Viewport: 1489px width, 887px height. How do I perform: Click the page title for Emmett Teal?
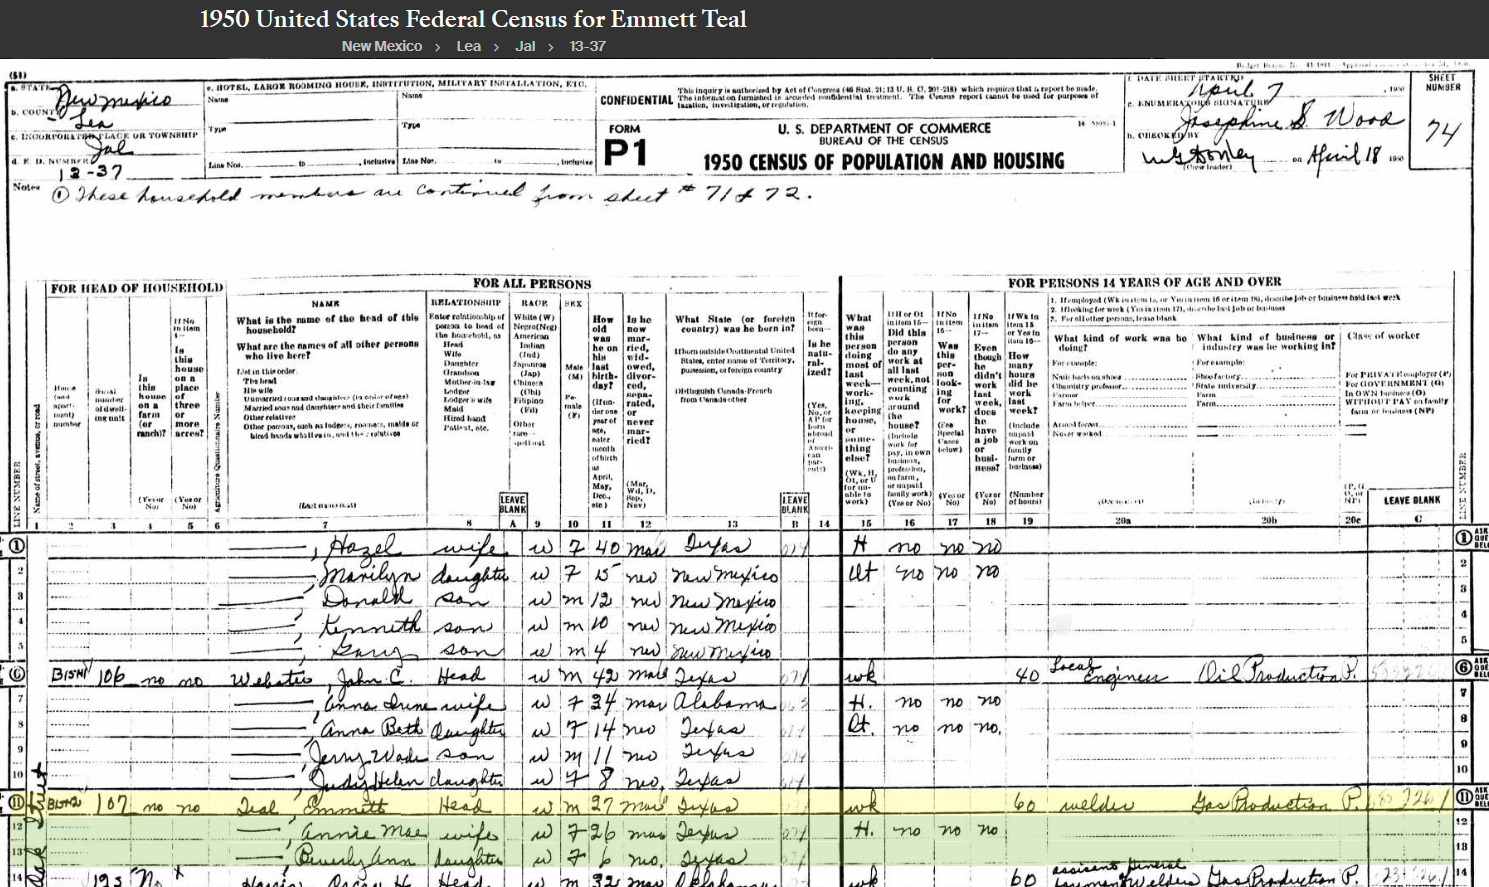point(473,19)
